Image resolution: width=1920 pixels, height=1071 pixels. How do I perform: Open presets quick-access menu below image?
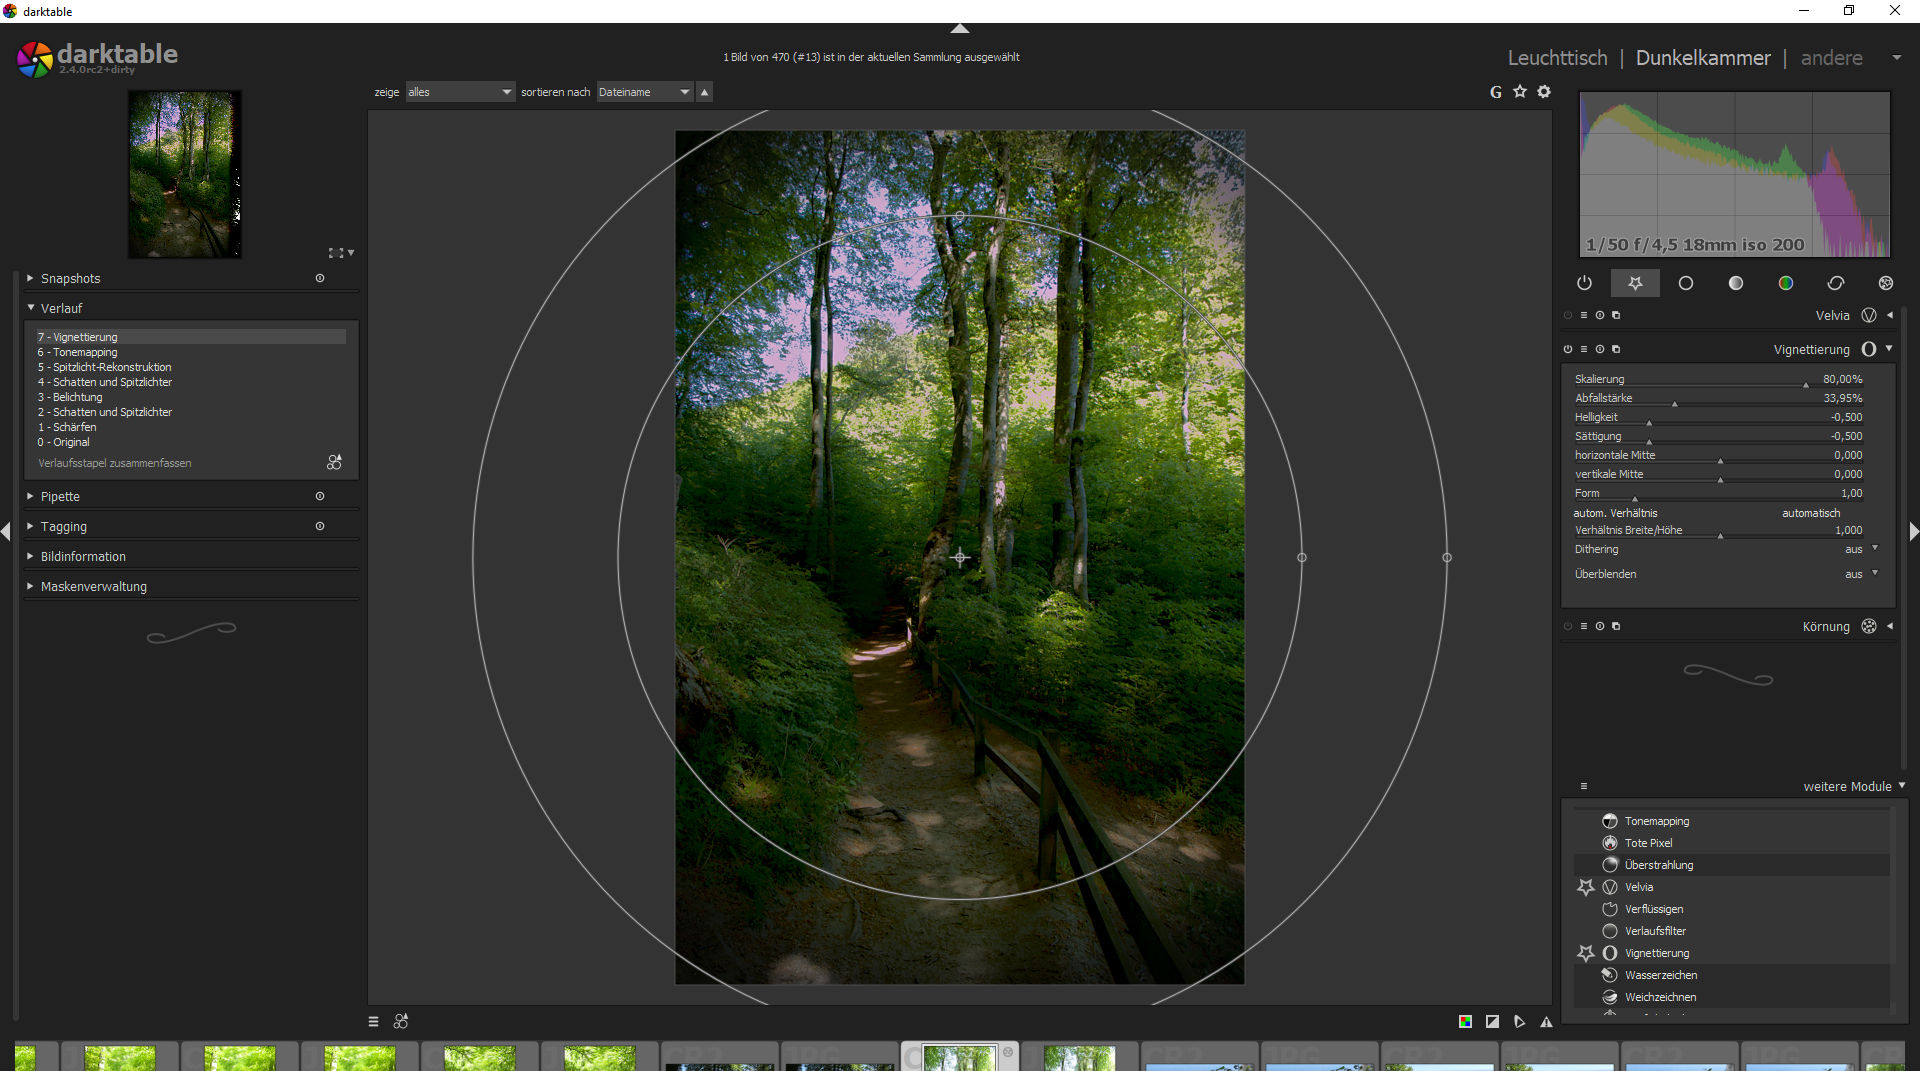[x=373, y=1021]
